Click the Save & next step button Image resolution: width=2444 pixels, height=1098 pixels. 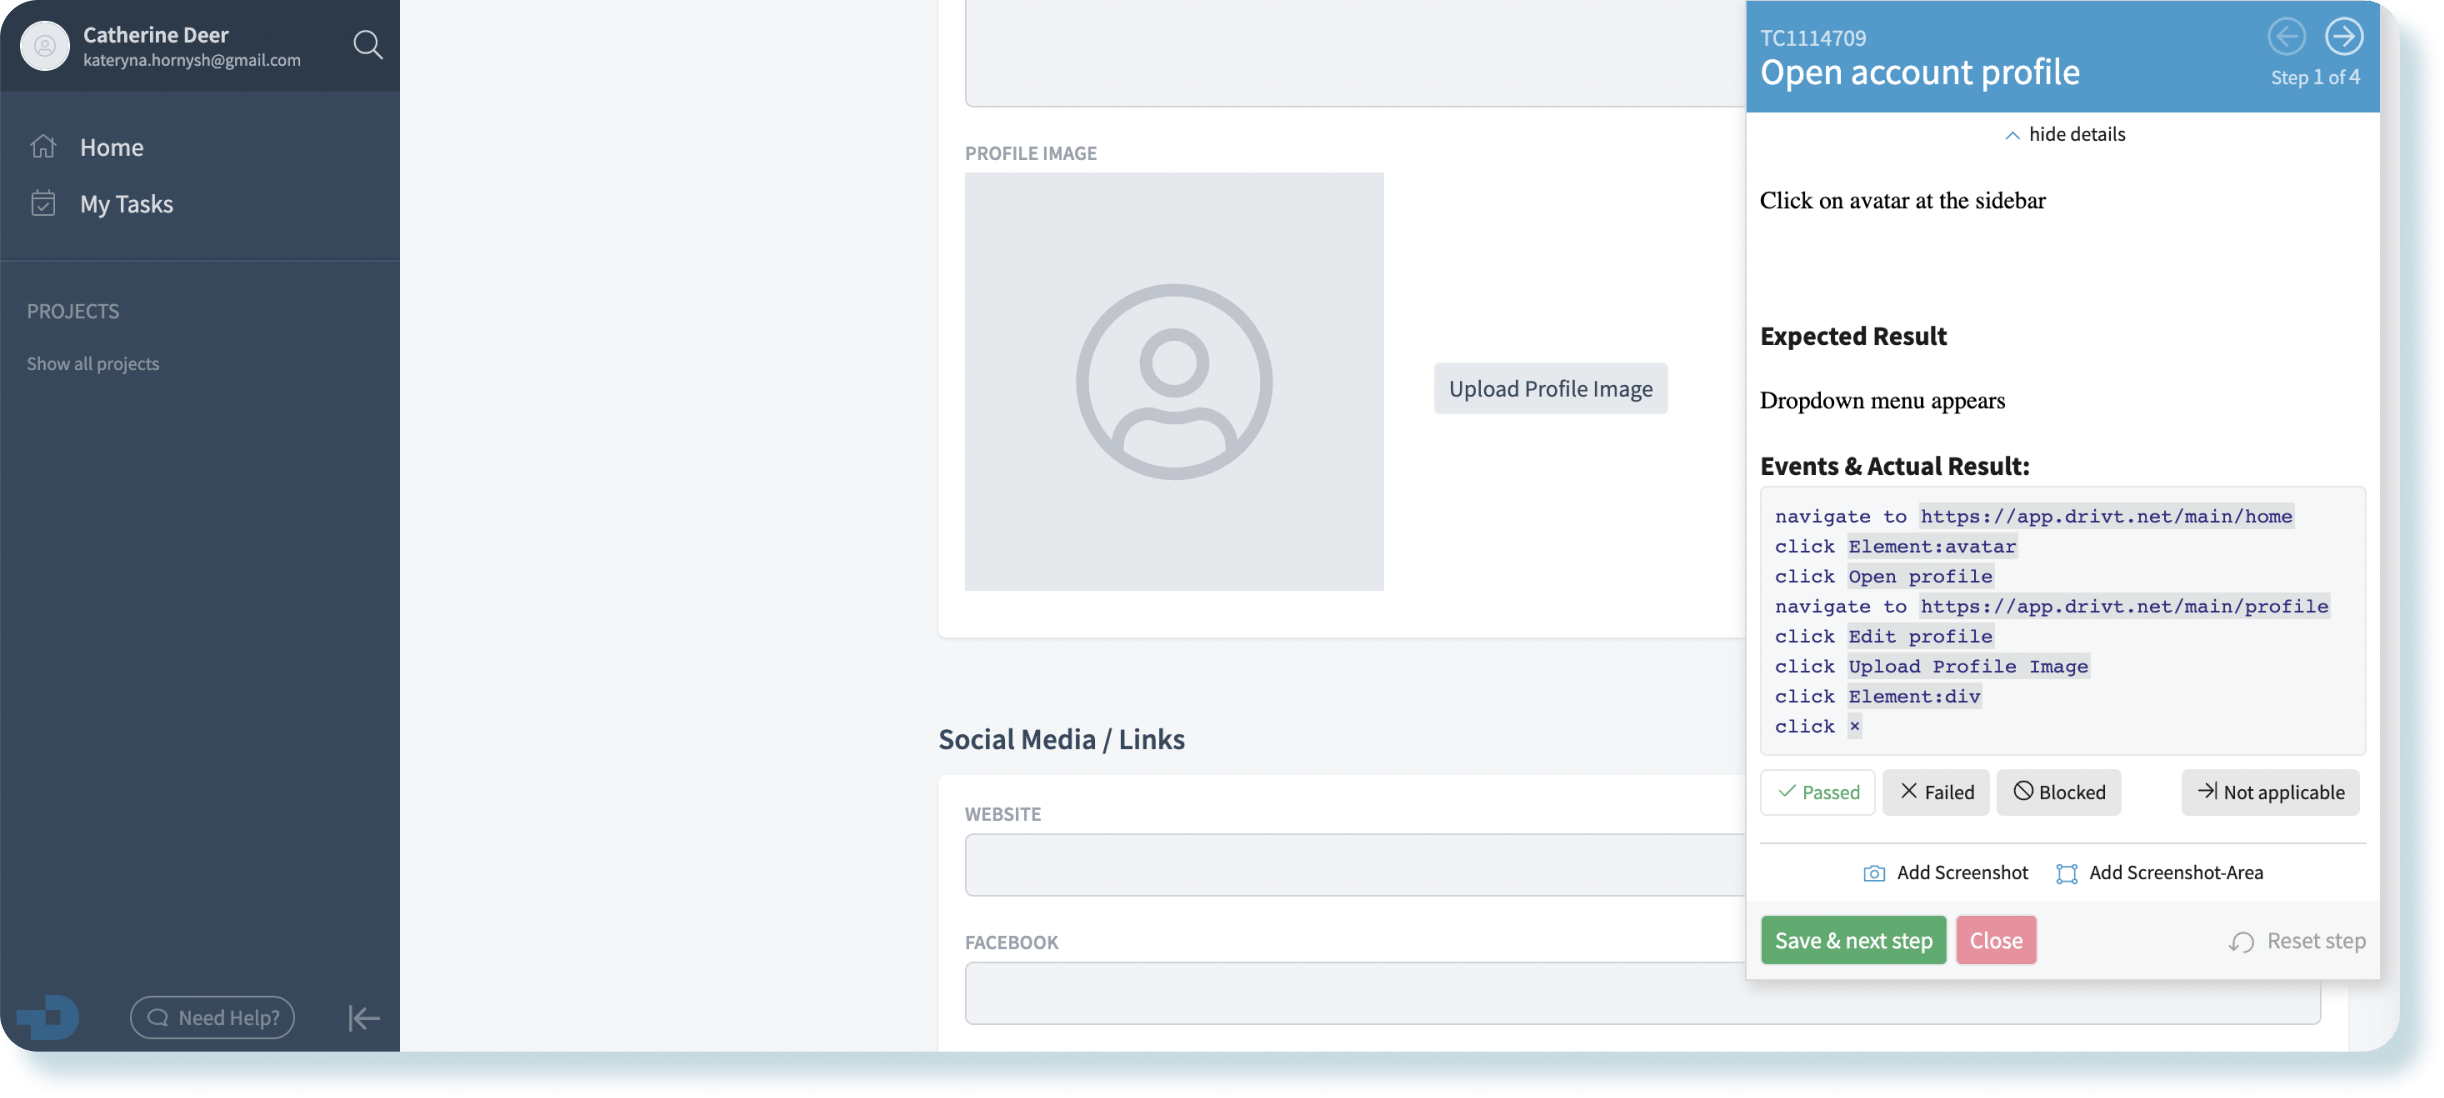(1852, 940)
